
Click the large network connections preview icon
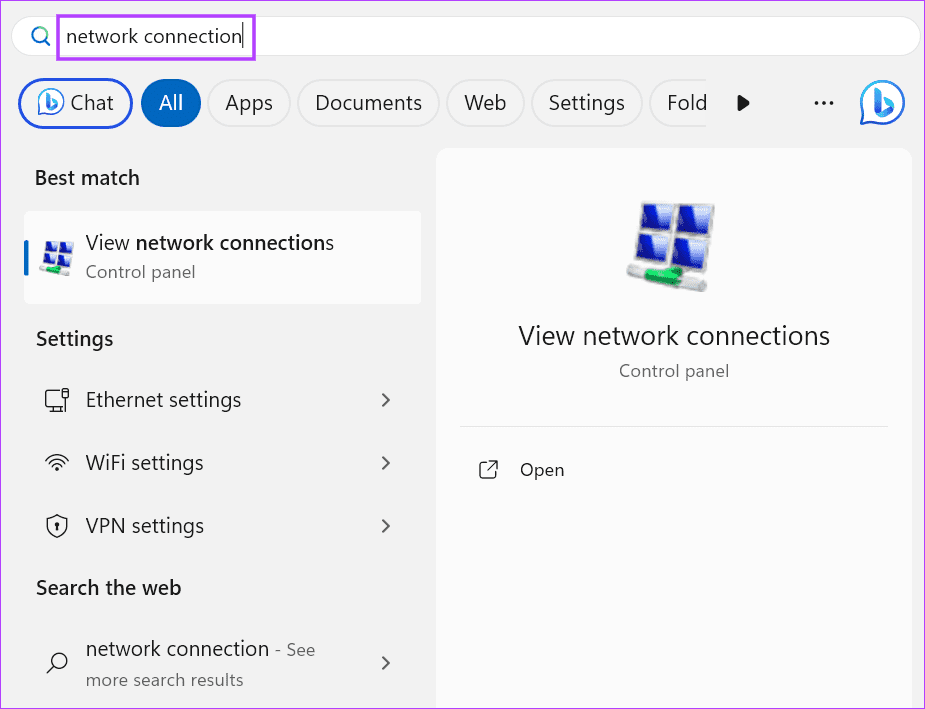(x=673, y=246)
